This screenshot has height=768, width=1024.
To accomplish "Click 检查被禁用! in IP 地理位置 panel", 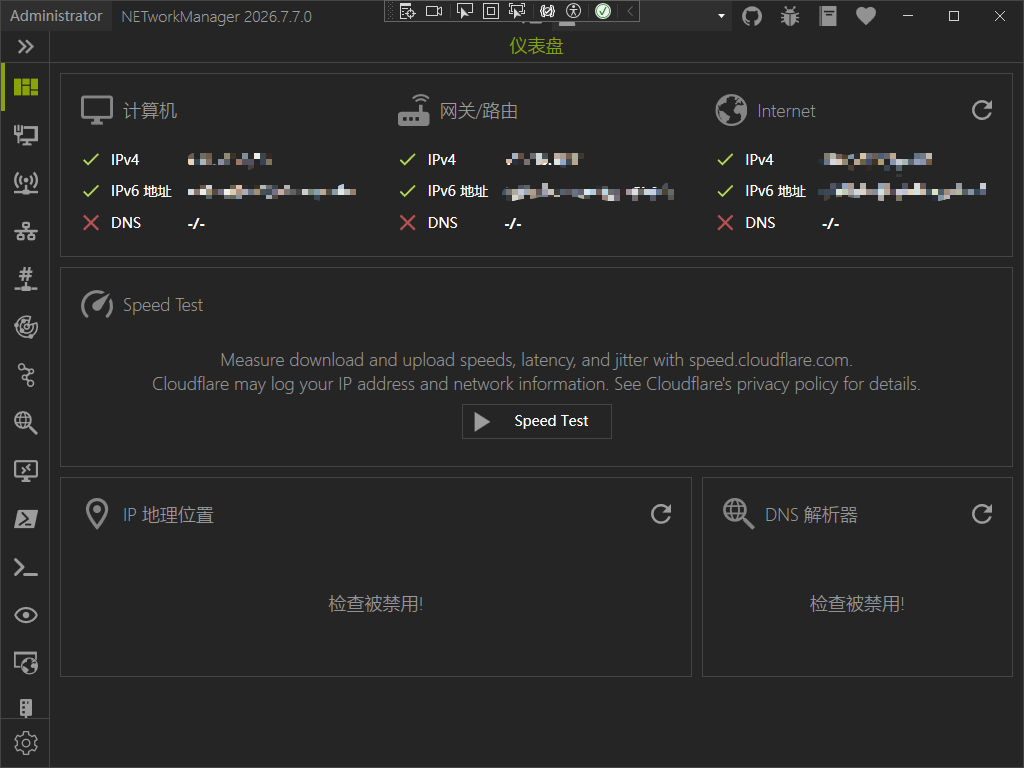I will [x=376, y=603].
